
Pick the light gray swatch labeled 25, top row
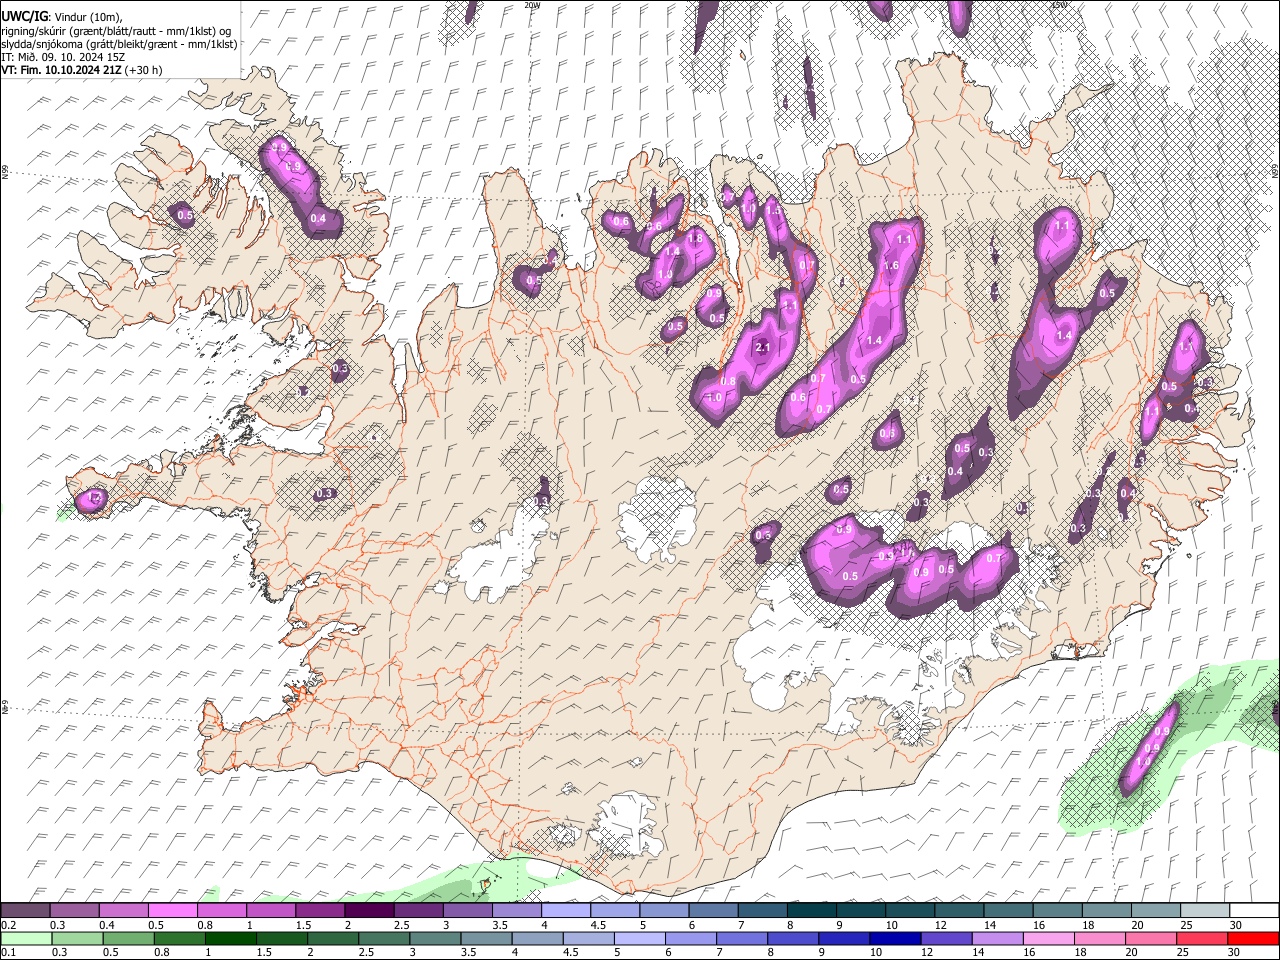coord(1205,911)
